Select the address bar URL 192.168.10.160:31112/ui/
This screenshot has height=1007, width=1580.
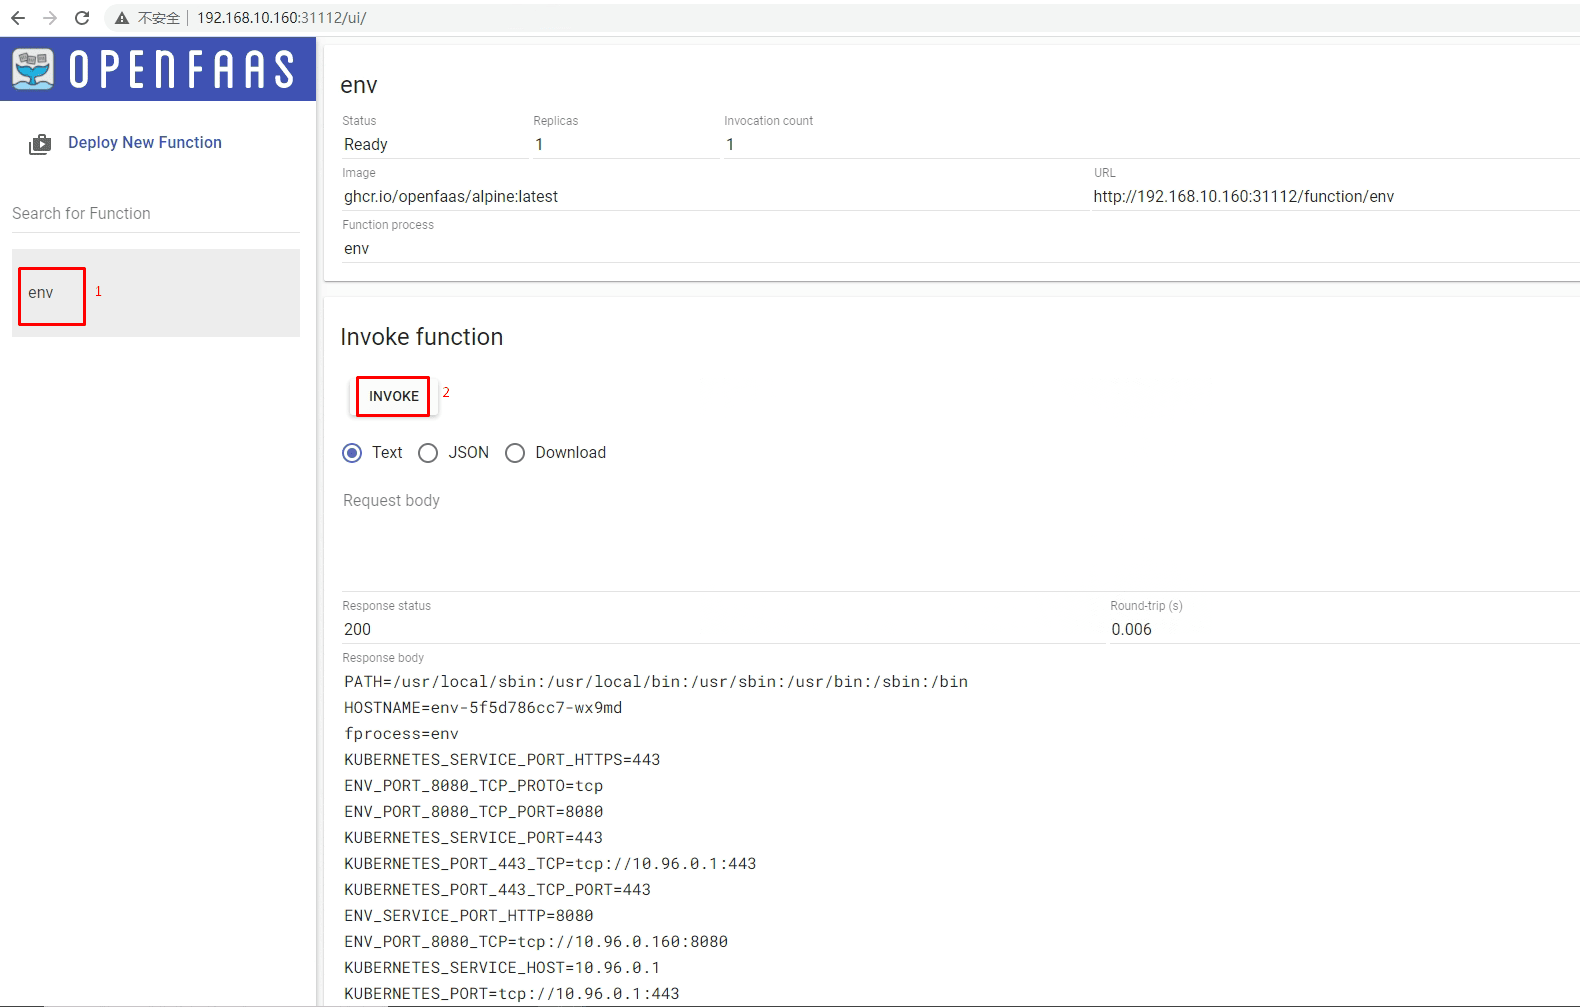tap(281, 18)
